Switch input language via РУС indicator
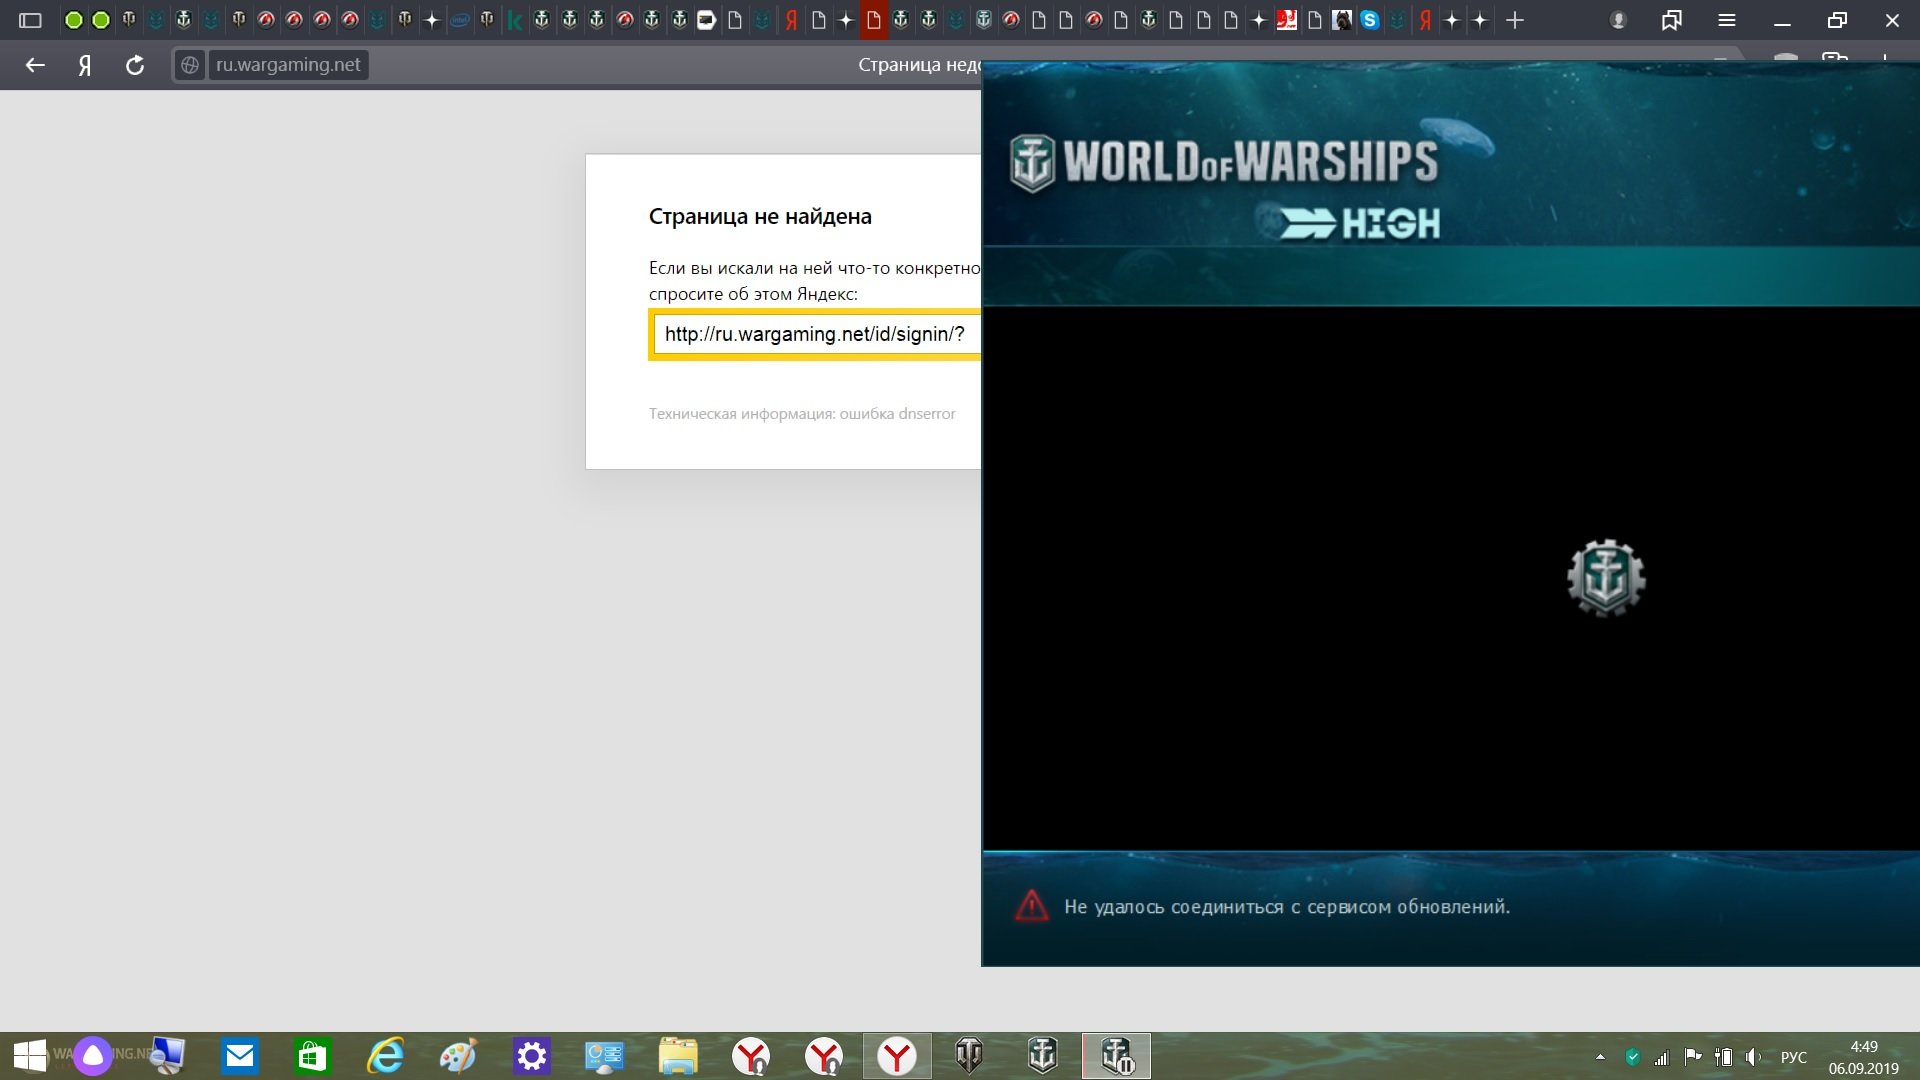 (1794, 1057)
